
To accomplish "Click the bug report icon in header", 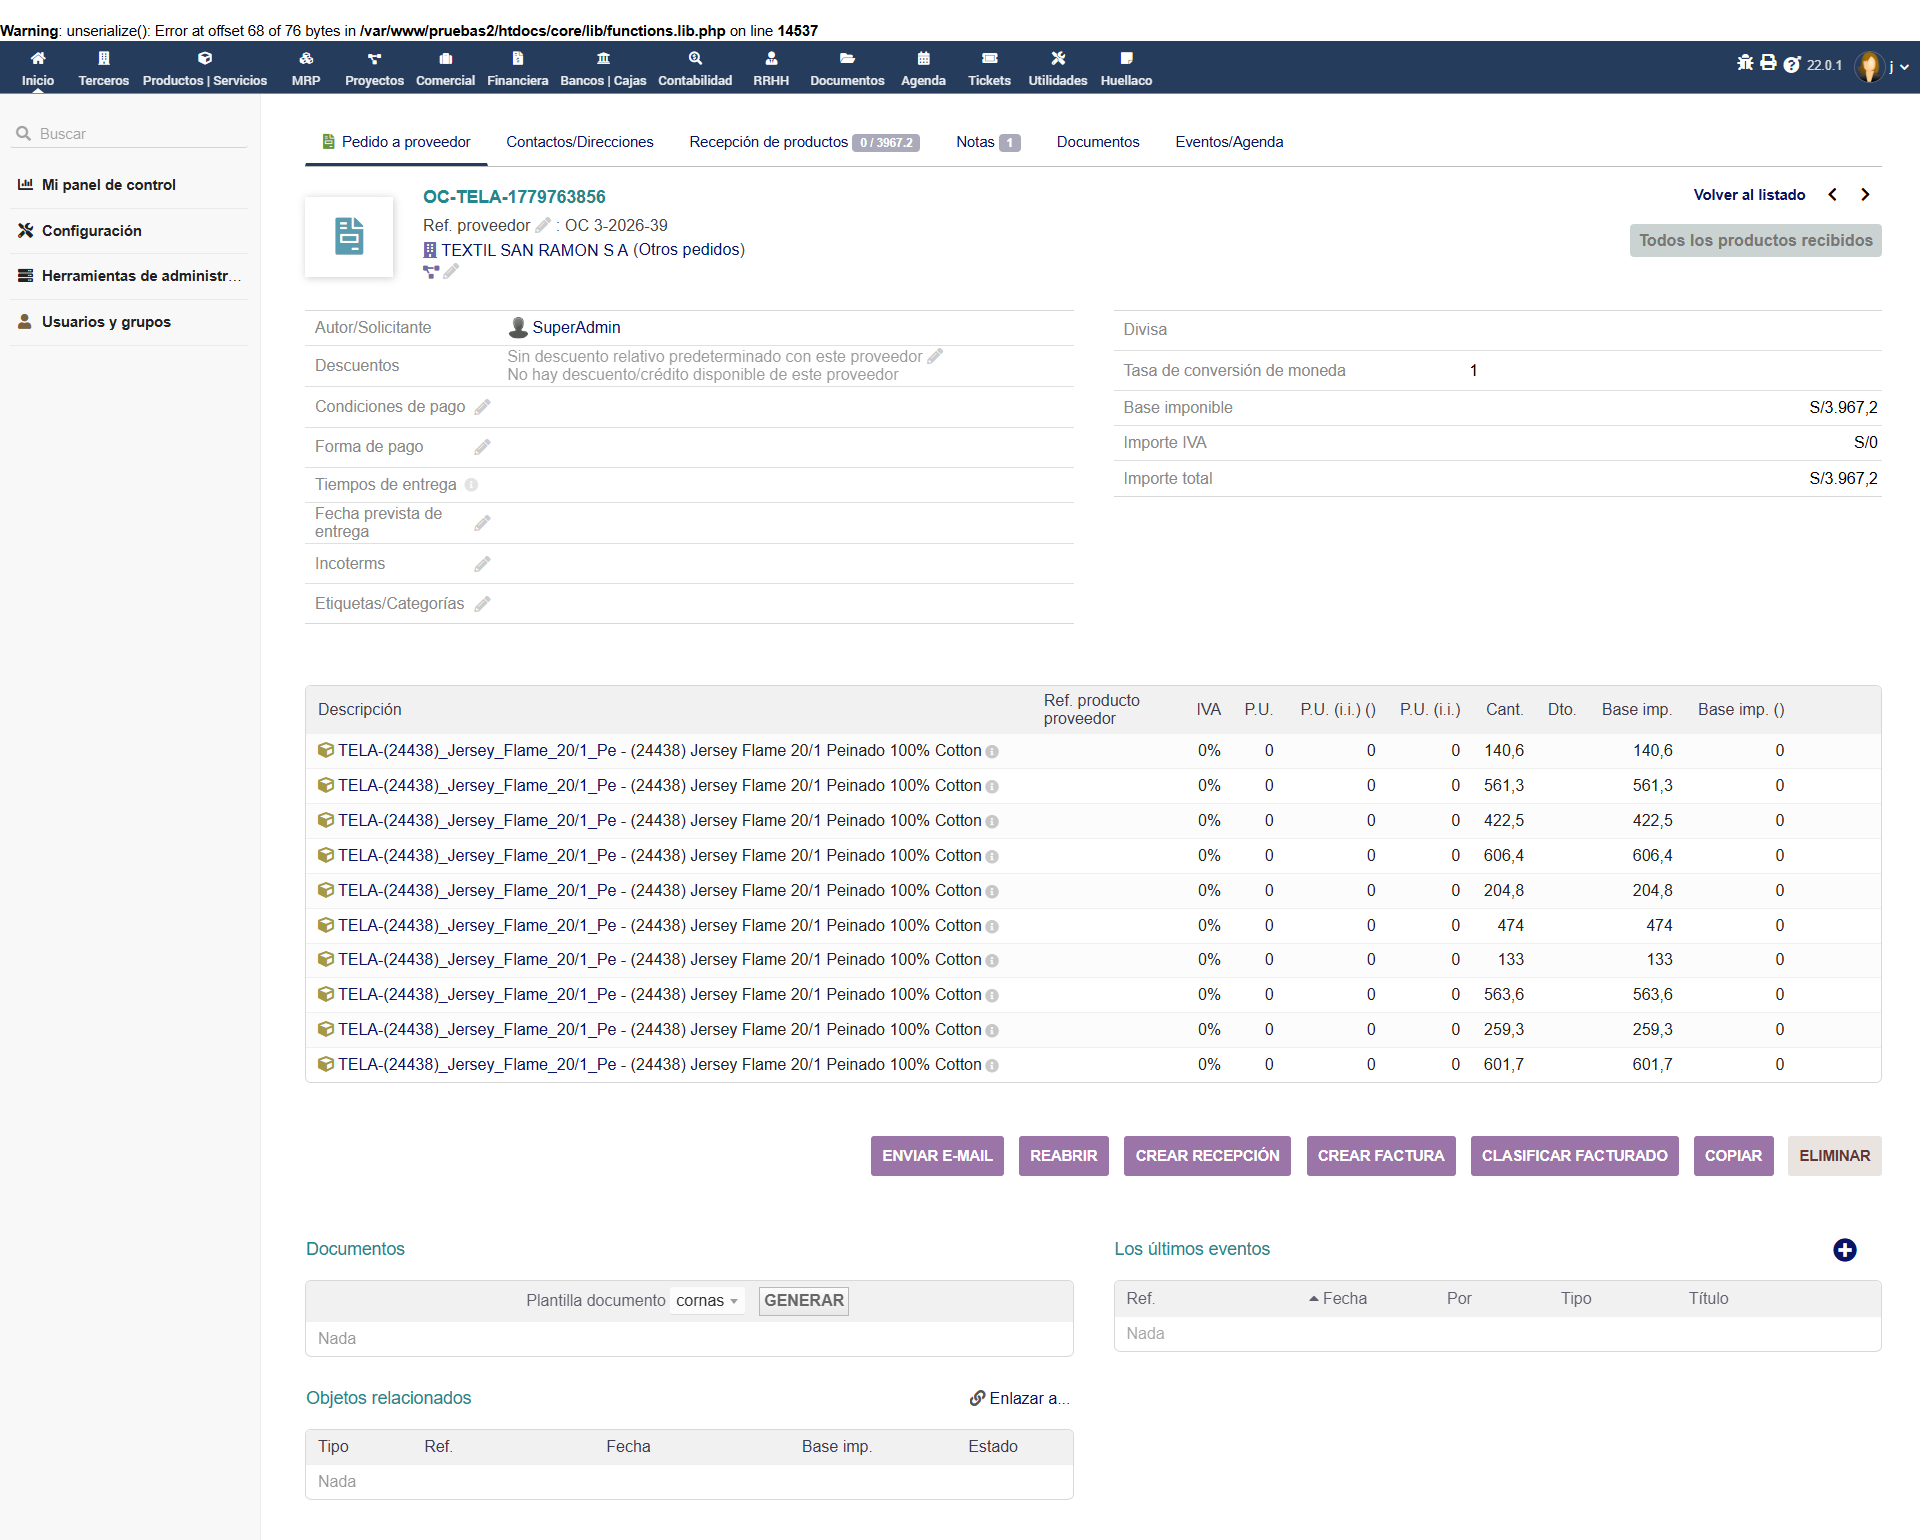I will tap(1745, 63).
